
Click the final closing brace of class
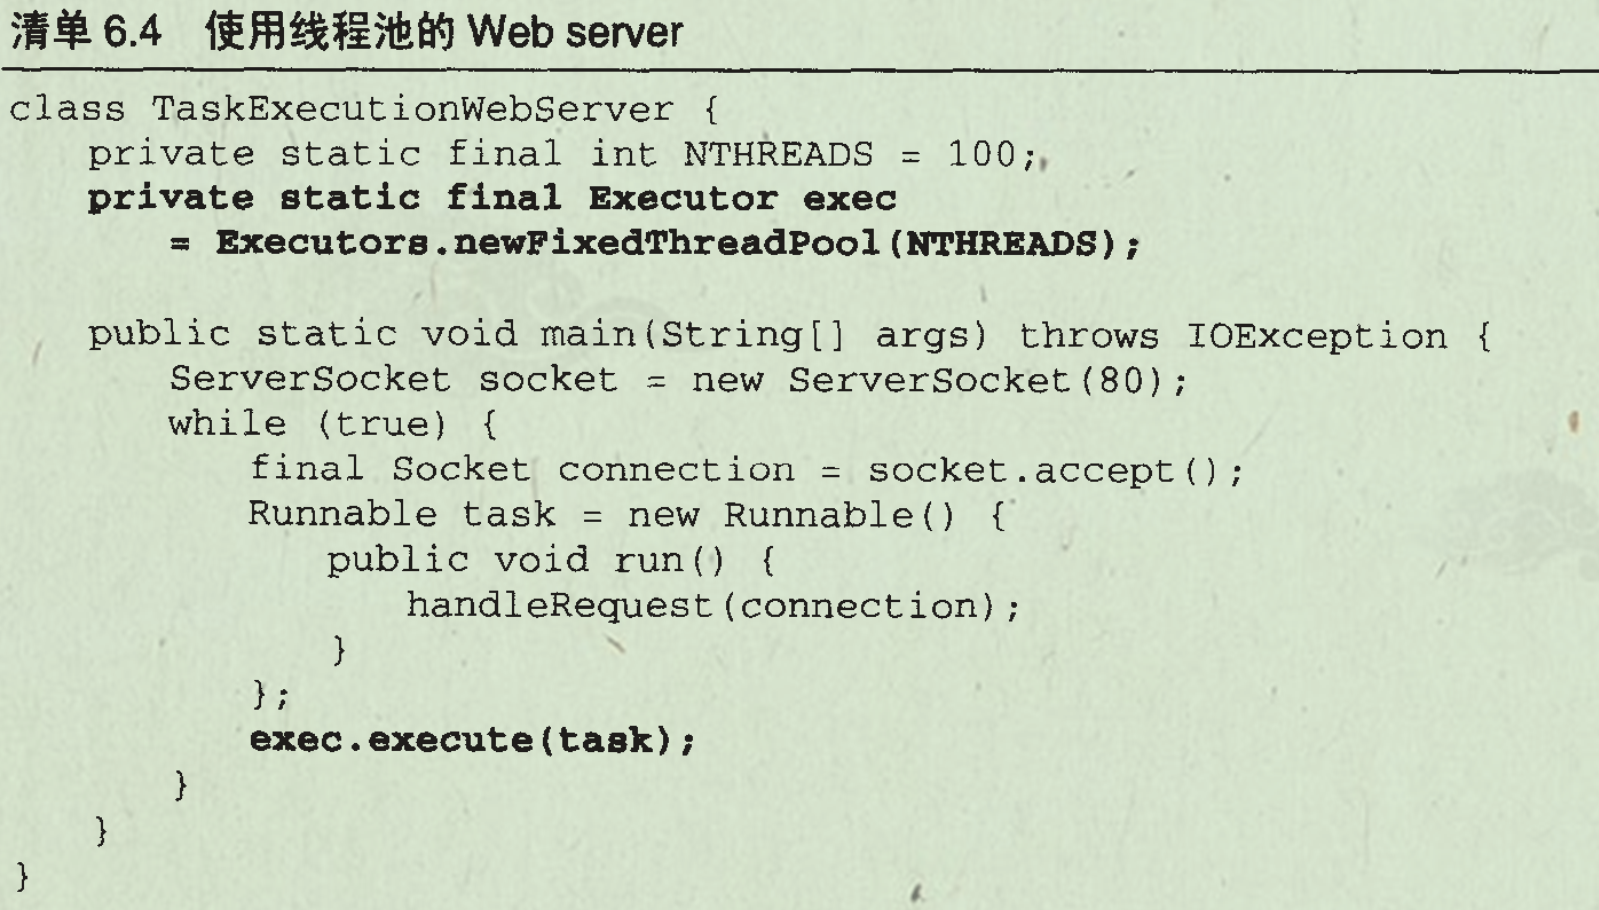point(22,876)
